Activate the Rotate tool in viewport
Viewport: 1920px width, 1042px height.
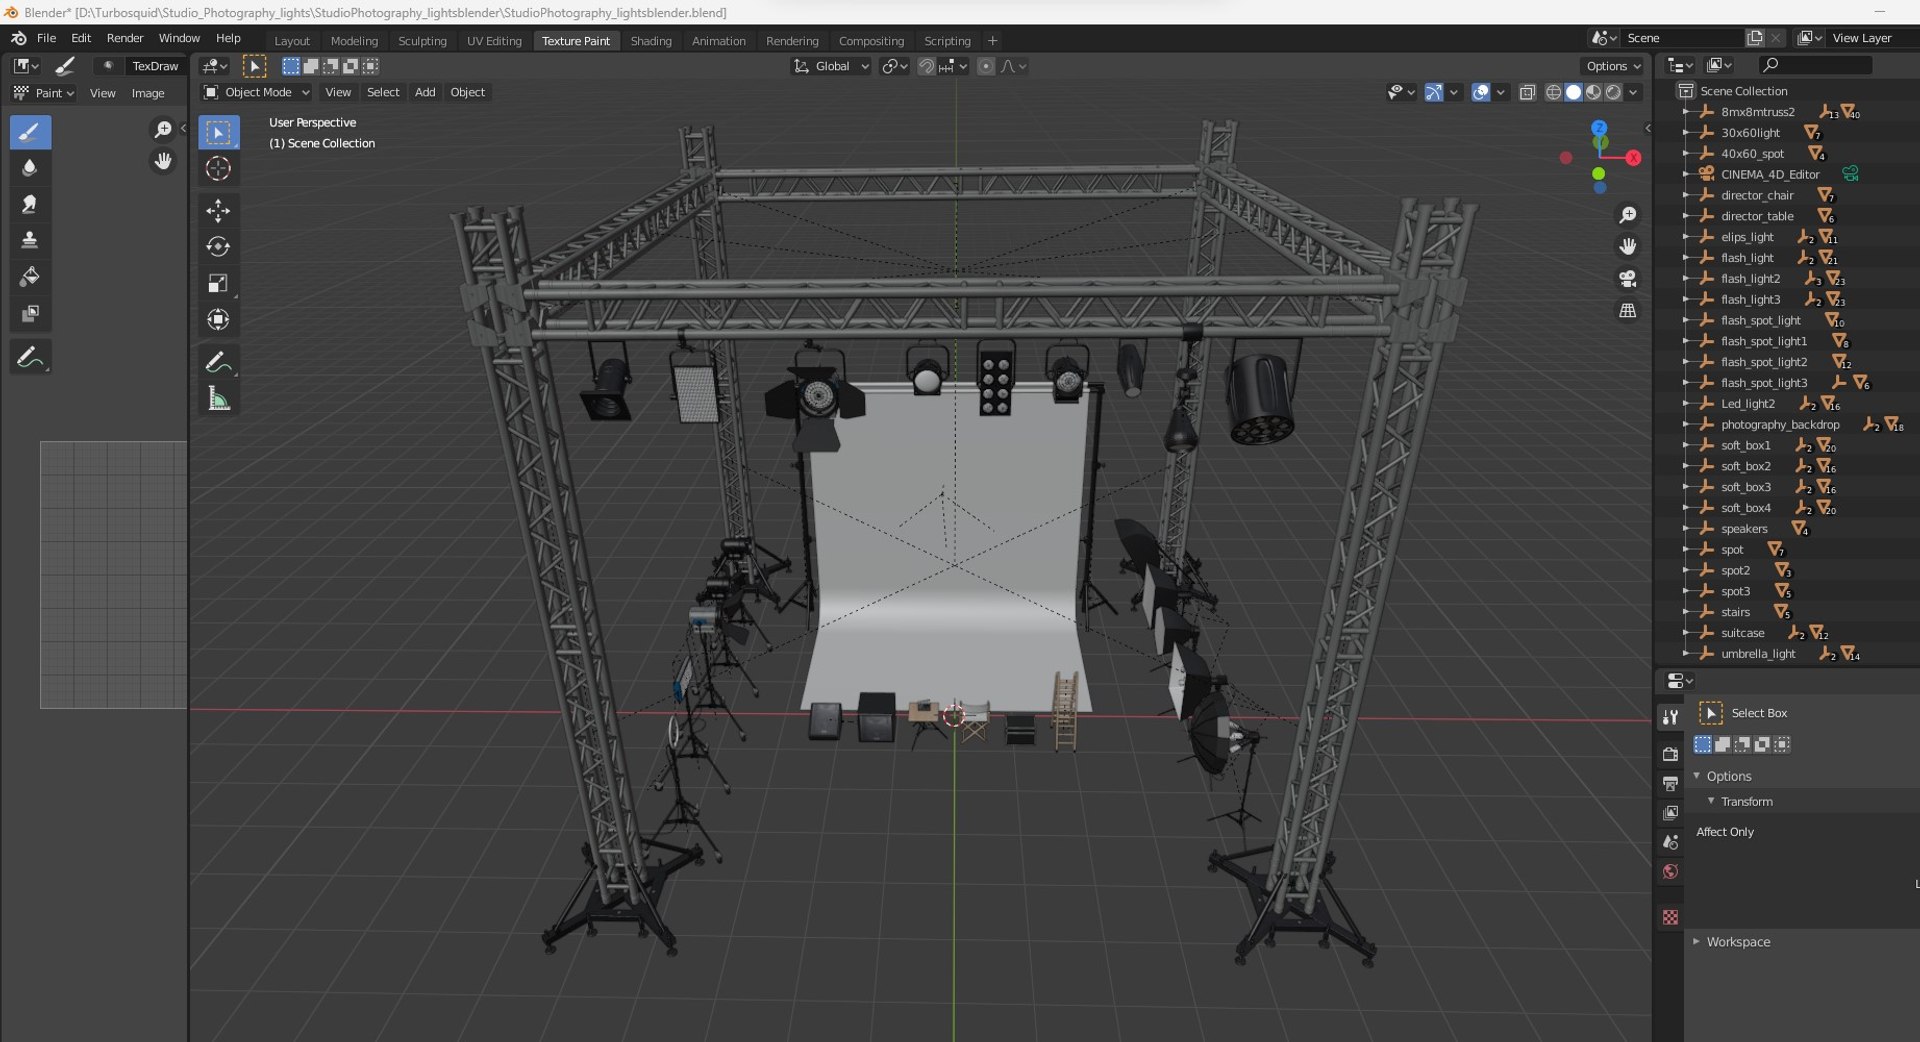pos(218,247)
